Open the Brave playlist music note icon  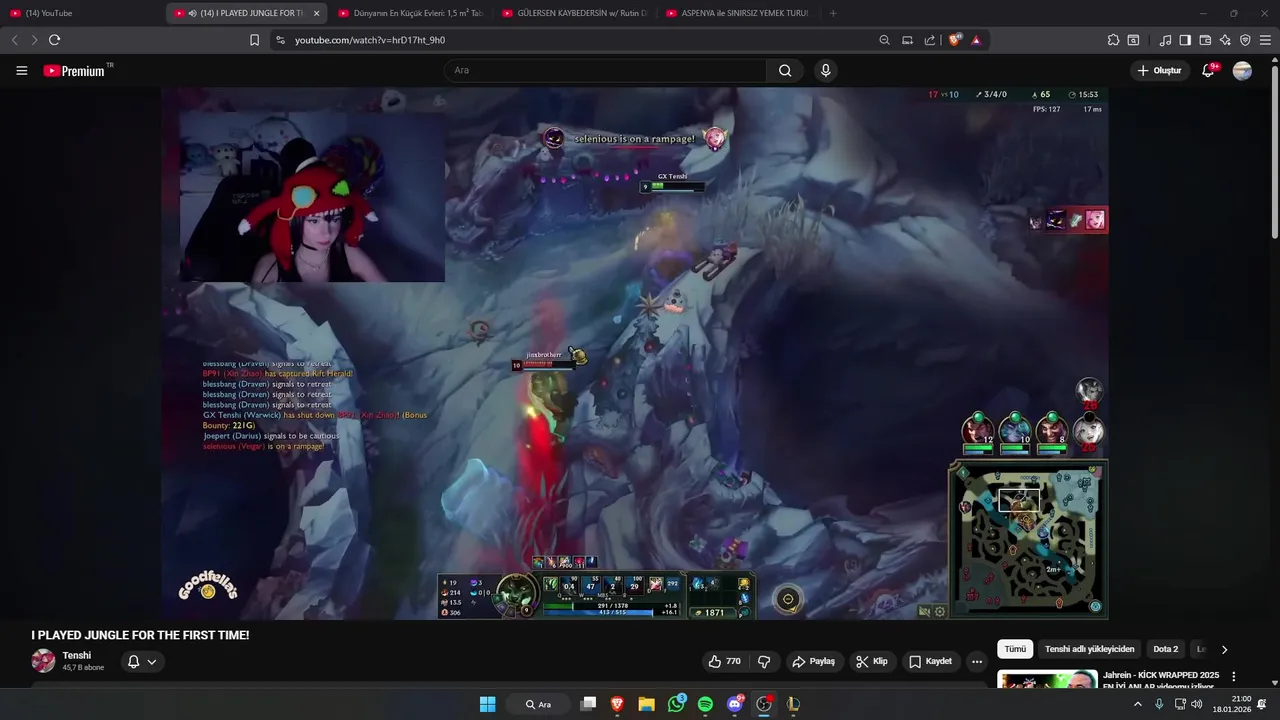pyautogui.click(x=1165, y=40)
